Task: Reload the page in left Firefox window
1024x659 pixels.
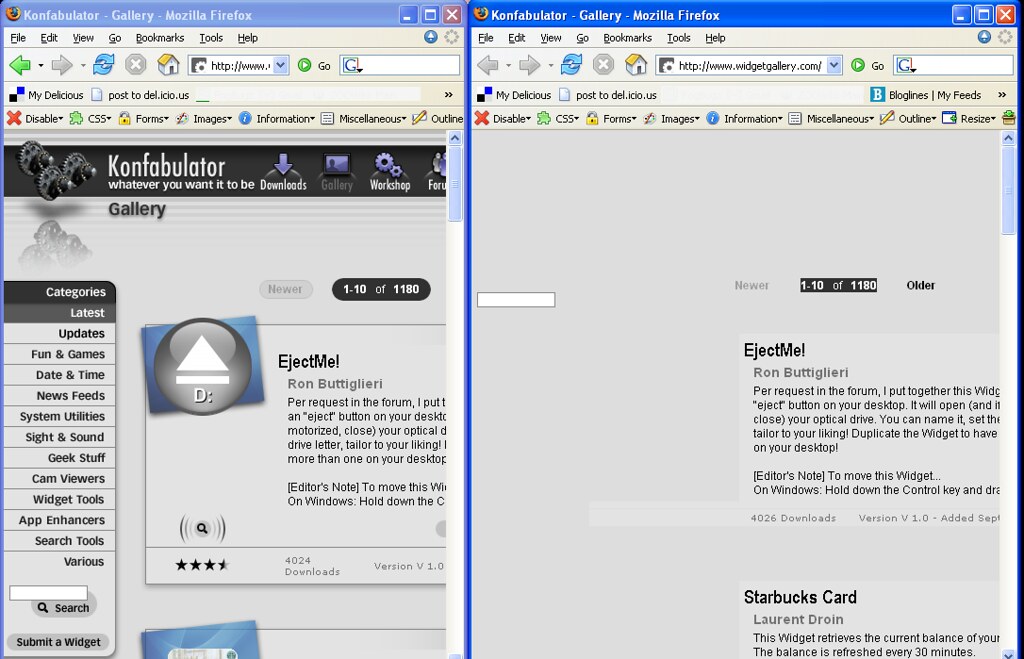Action: point(103,65)
